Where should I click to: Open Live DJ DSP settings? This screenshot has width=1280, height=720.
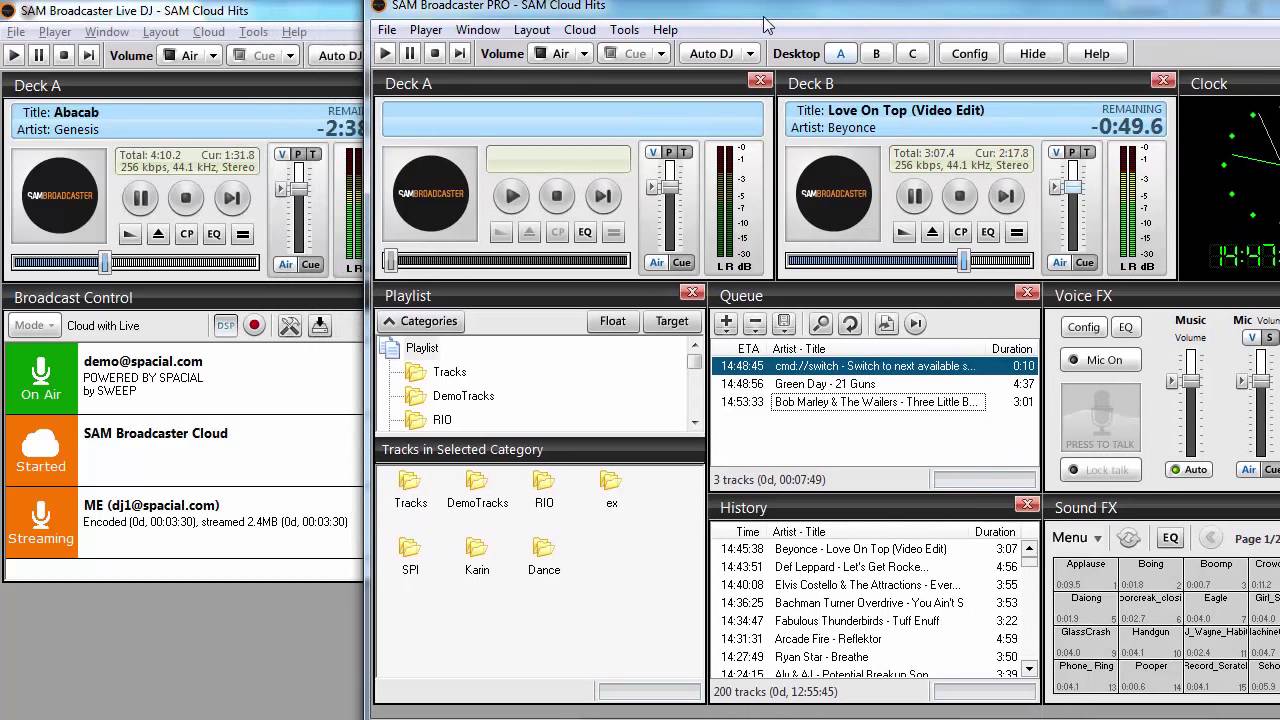click(225, 325)
